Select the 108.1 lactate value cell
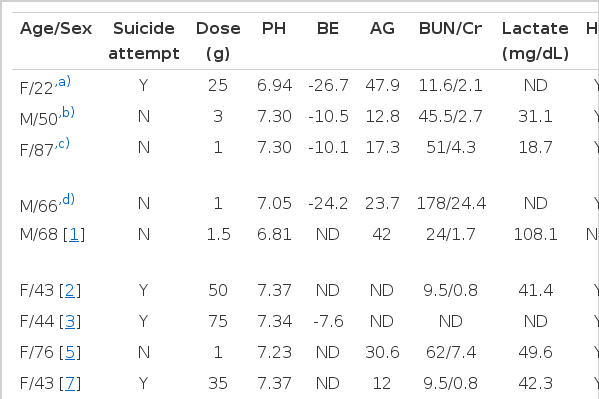This screenshot has width=599, height=399. coord(535,235)
